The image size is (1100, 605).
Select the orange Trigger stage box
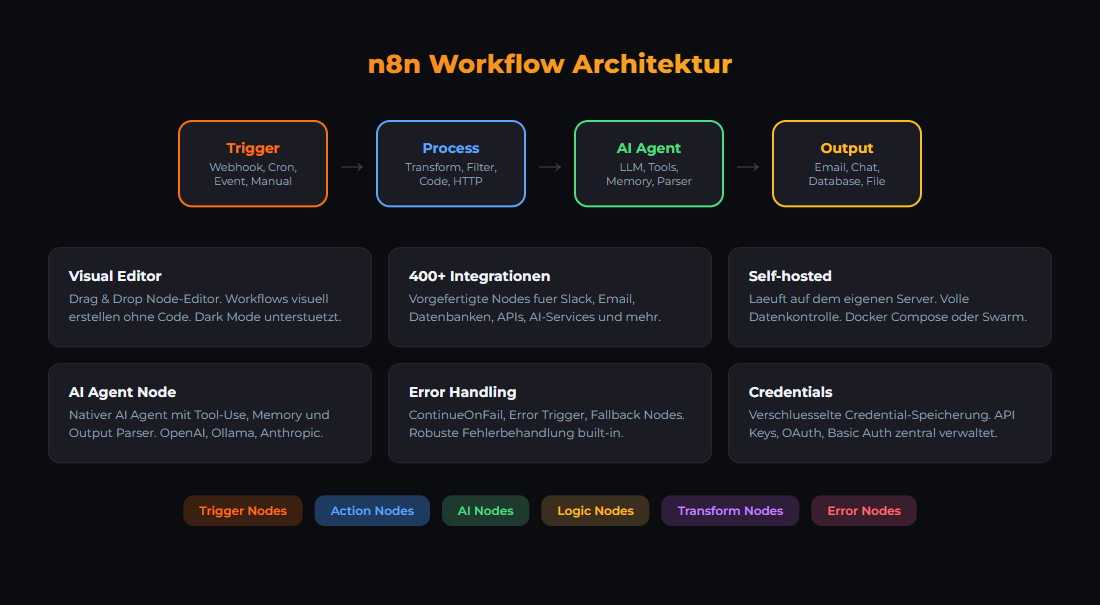point(253,164)
